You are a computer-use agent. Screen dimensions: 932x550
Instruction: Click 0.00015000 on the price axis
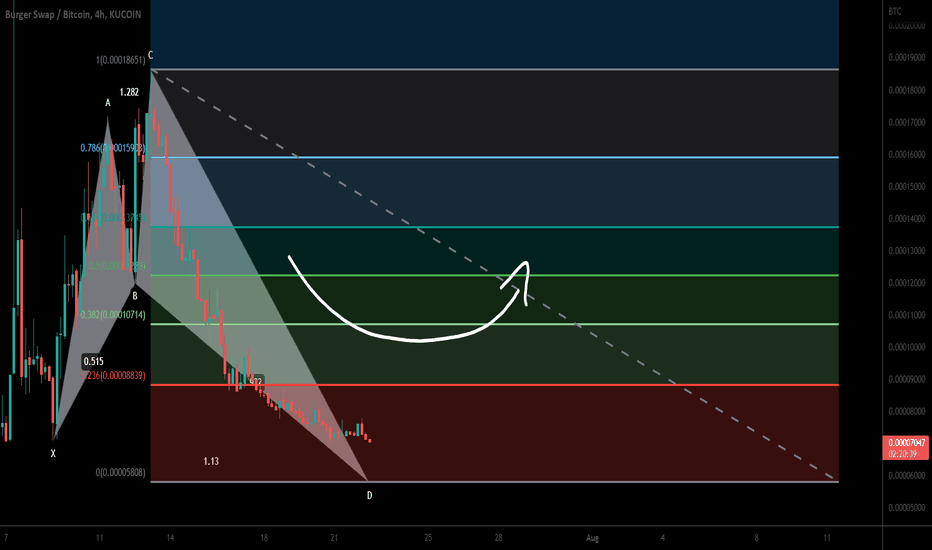coord(906,187)
